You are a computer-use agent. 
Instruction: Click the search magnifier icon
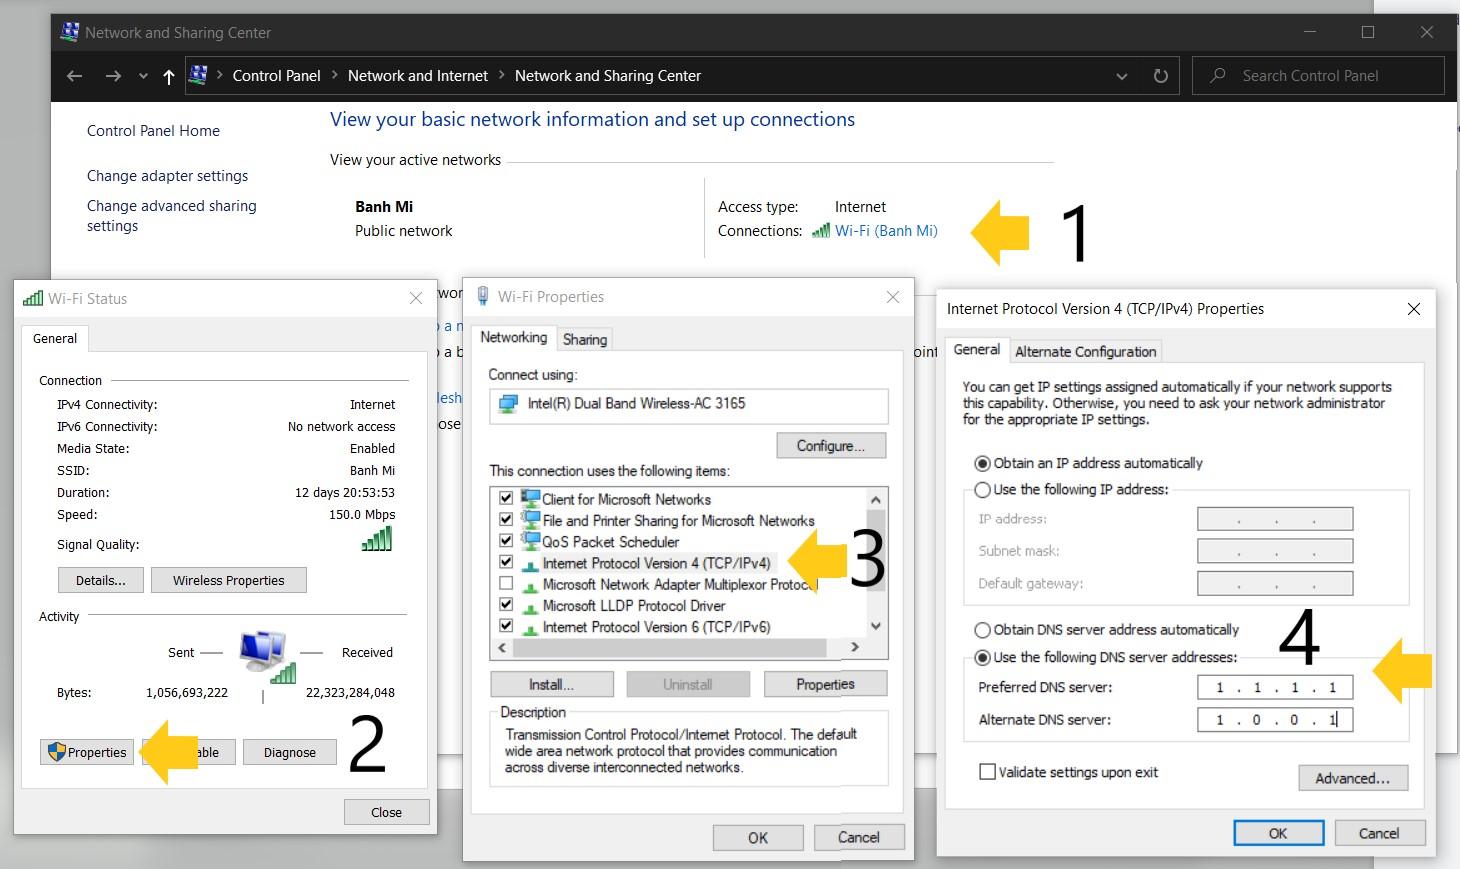click(1217, 76)
